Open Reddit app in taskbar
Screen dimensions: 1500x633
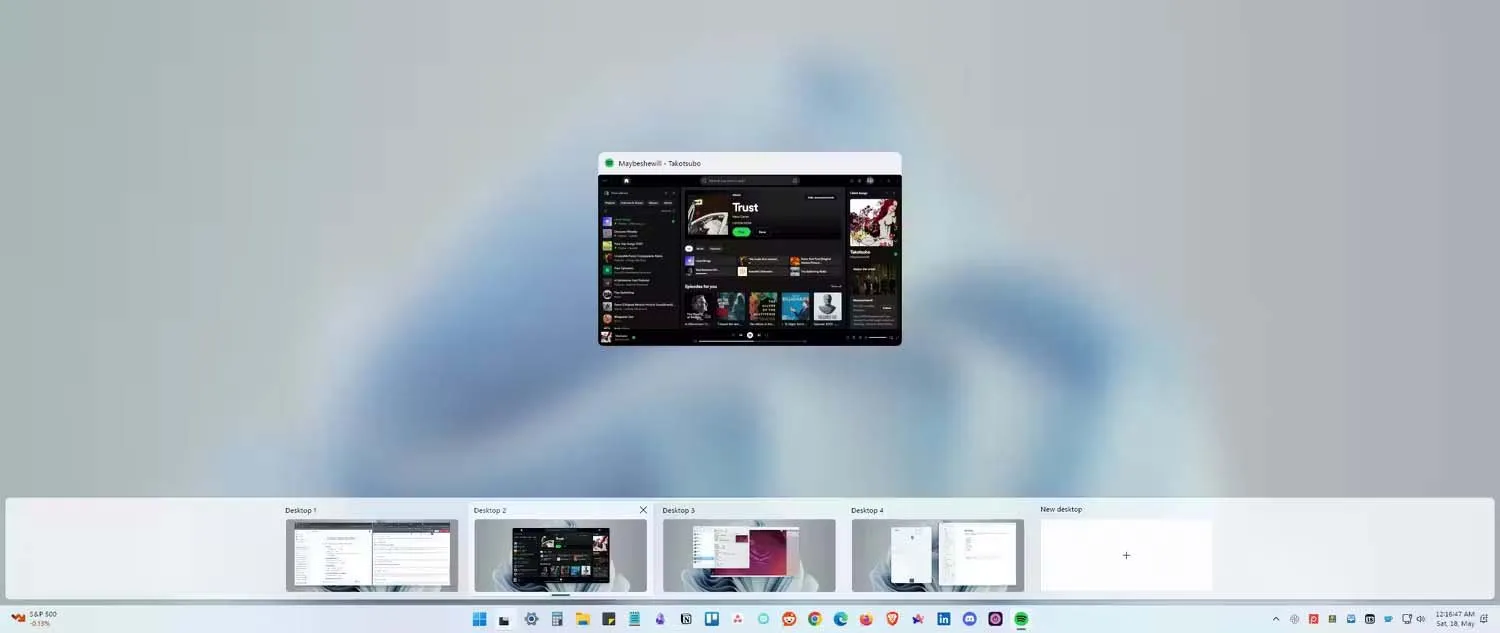tap(789, 619)
